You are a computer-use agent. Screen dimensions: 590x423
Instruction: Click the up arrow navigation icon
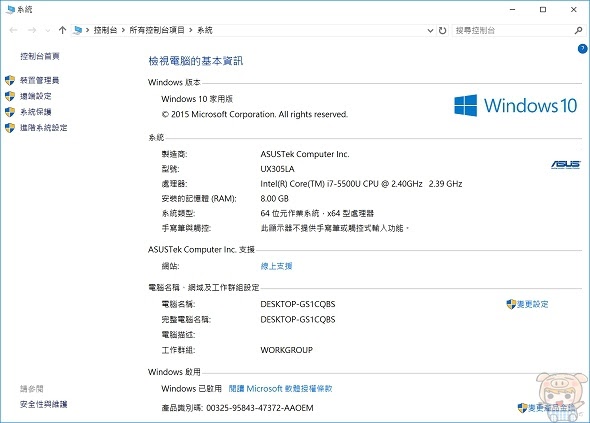click(x=62, y=30)
